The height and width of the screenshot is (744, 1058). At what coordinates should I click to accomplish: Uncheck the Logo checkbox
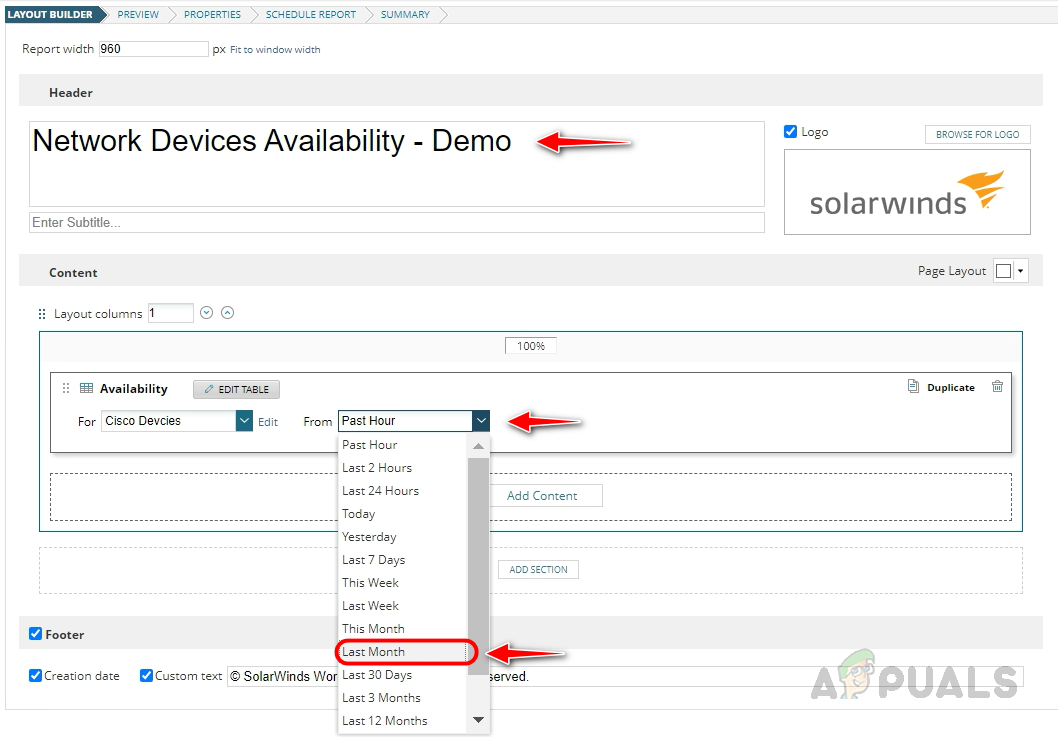point(791,132)
